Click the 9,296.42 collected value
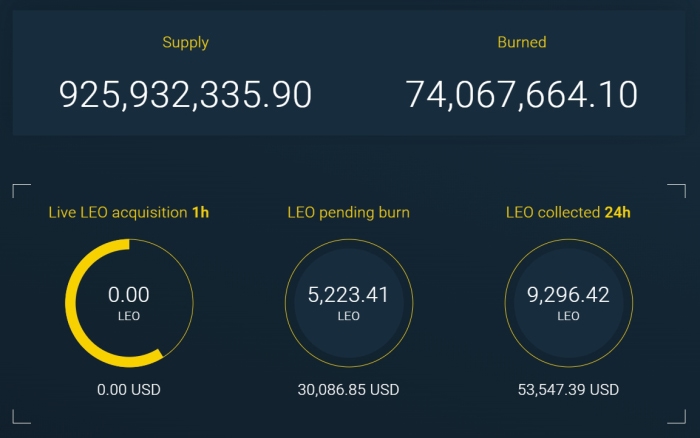 (567, 295)
